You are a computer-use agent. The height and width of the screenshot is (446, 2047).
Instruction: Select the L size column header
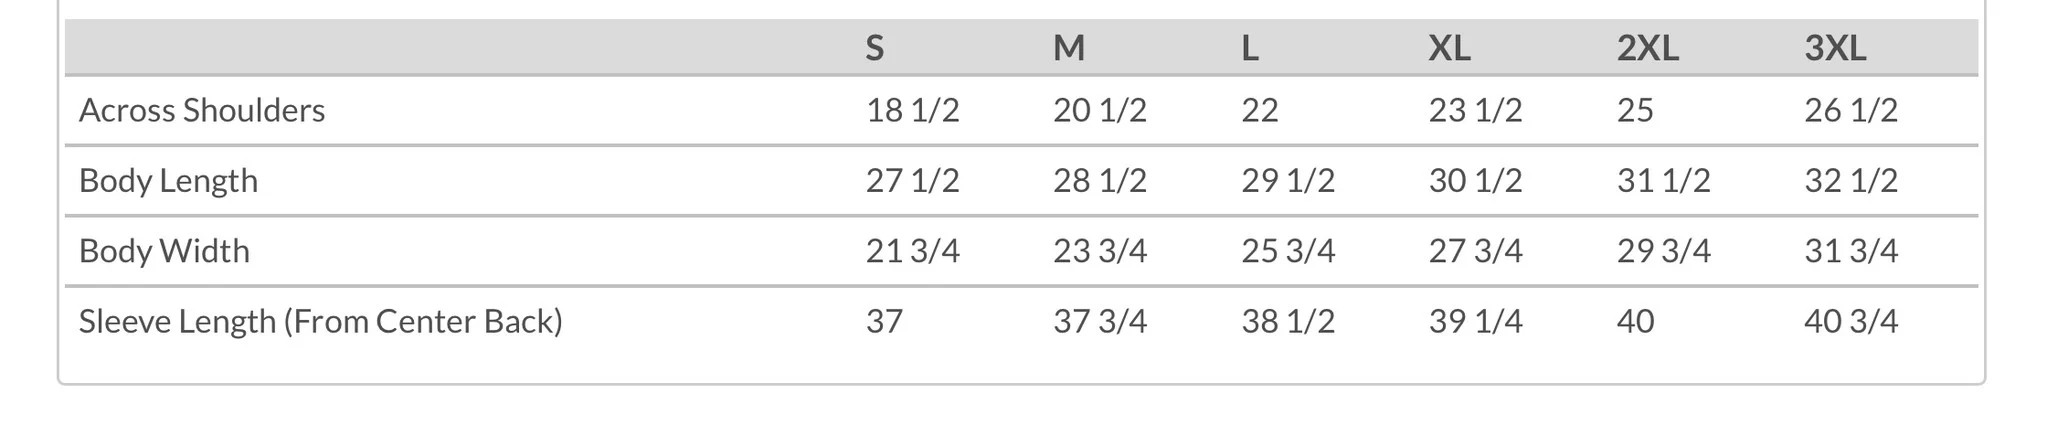tap(1250, 48)
